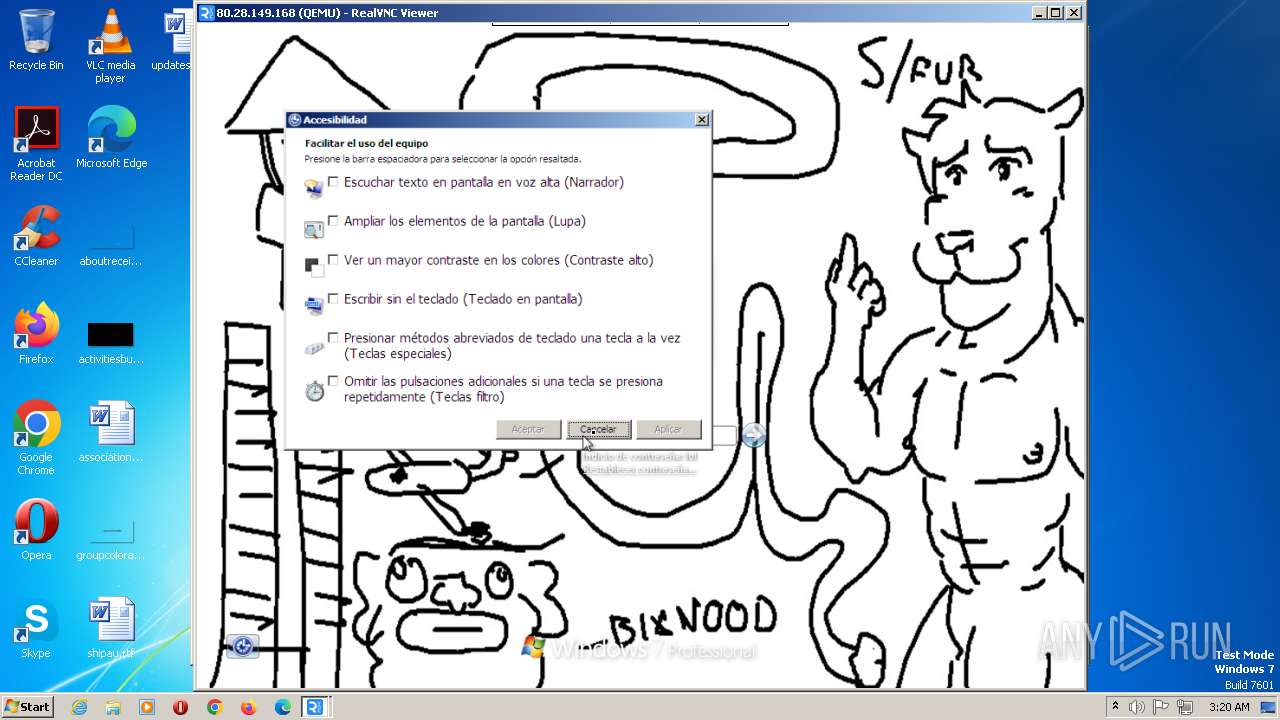This screenshot has width=1280, height=720.
Task: Click the sticky keys icon
Action: tap(314, 347)
